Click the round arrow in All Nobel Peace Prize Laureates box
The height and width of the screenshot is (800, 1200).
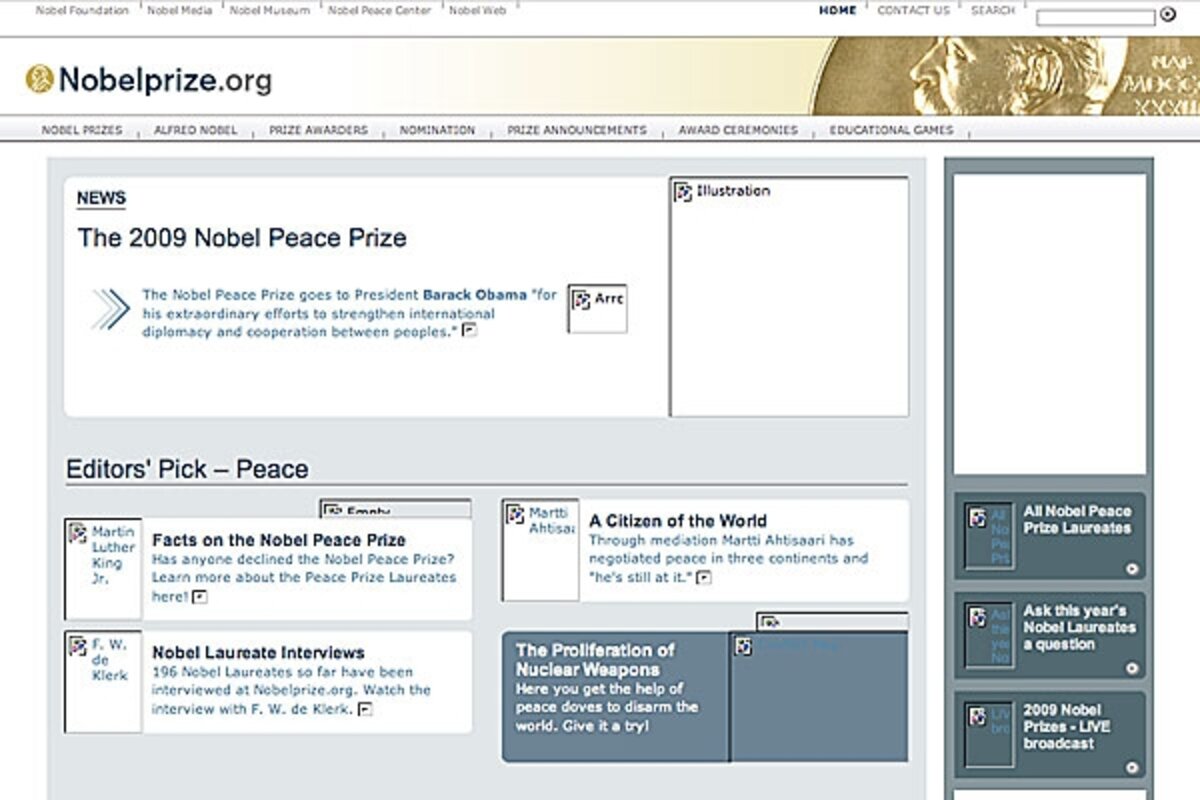(x=1132, y=569)
